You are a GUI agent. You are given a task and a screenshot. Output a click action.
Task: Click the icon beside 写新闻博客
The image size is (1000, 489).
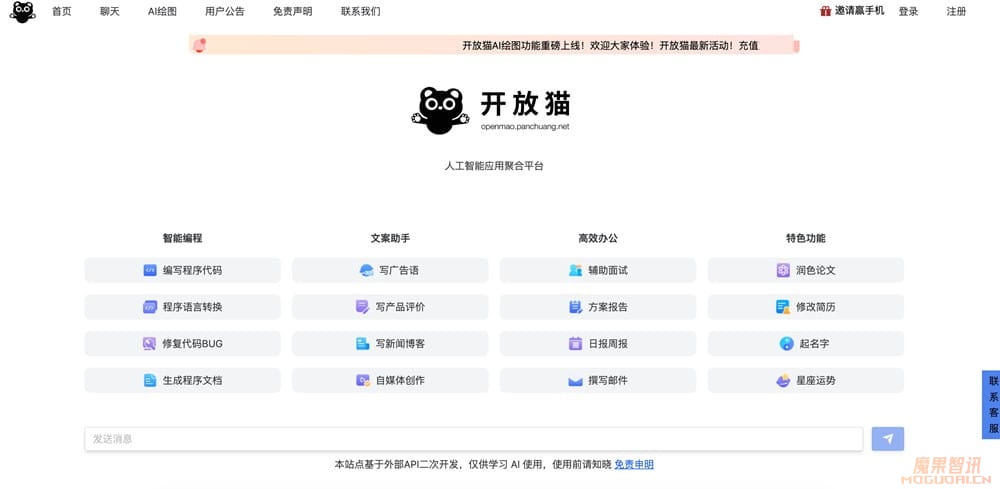coord(362,344)
